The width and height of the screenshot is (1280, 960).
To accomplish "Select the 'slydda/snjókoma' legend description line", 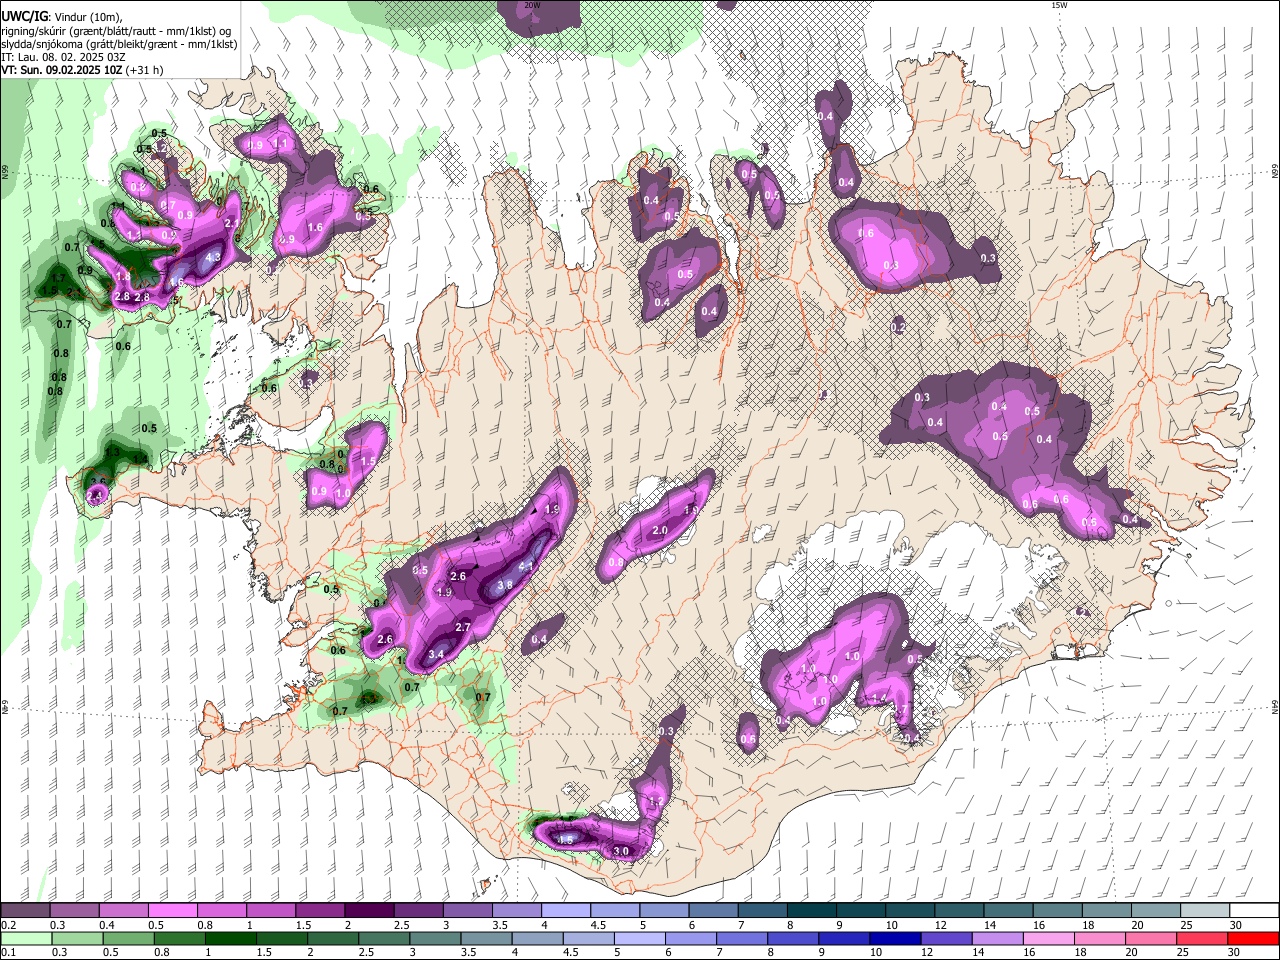I will click(119, 44).
